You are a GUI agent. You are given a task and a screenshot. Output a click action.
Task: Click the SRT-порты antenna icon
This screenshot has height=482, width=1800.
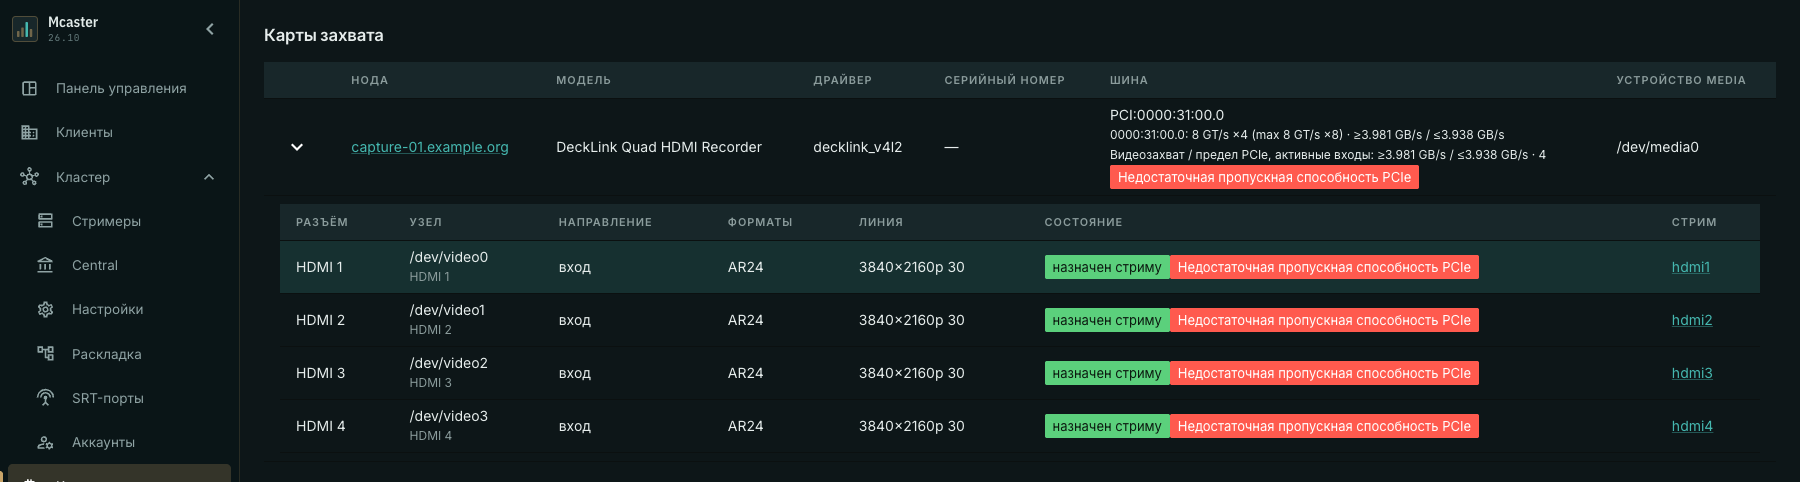45,398
